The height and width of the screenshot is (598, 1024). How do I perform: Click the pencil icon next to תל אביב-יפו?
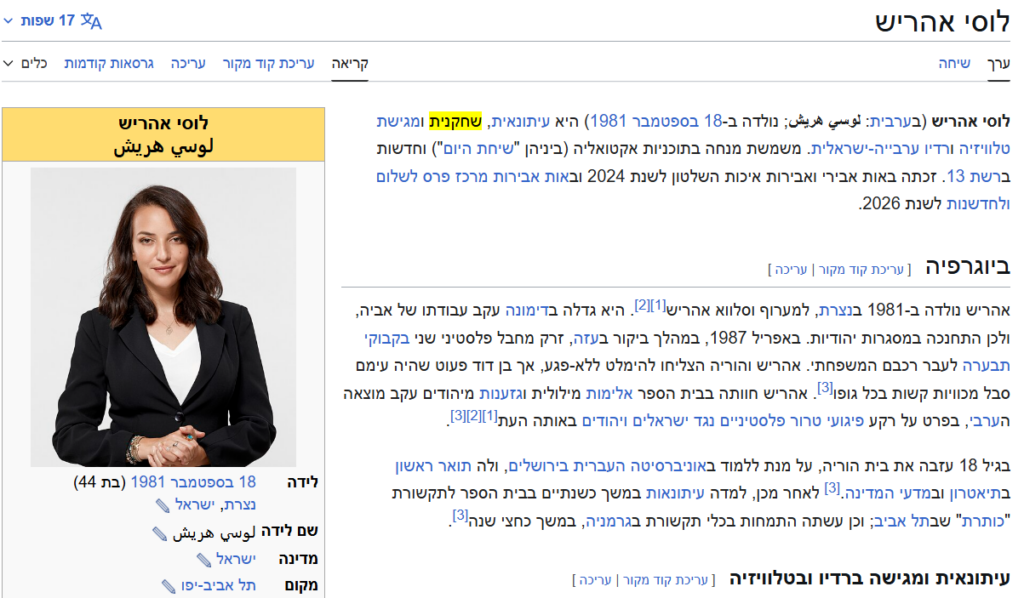tap(168, 586)
